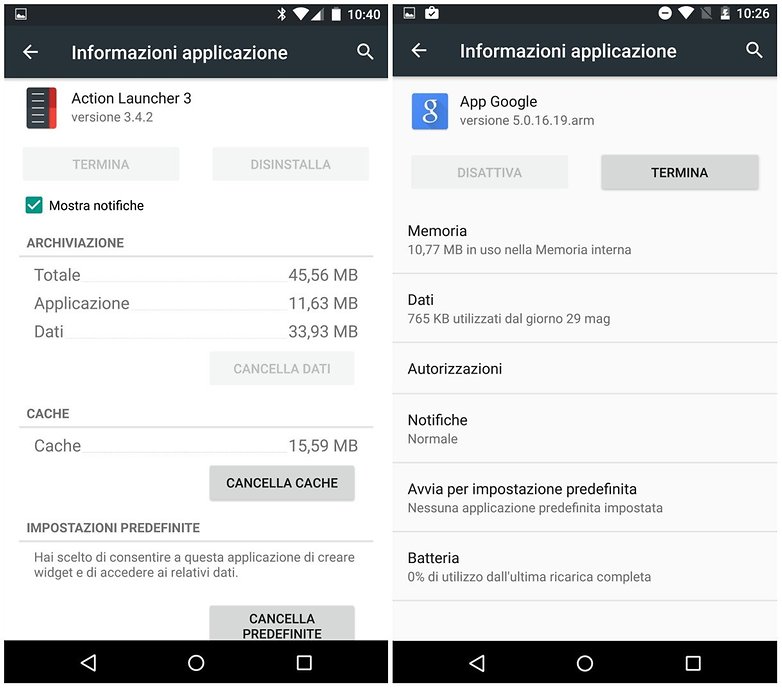Tap Android home button below Action Launcher screen
The image size is (782, 688).
[x=196, y=663]
